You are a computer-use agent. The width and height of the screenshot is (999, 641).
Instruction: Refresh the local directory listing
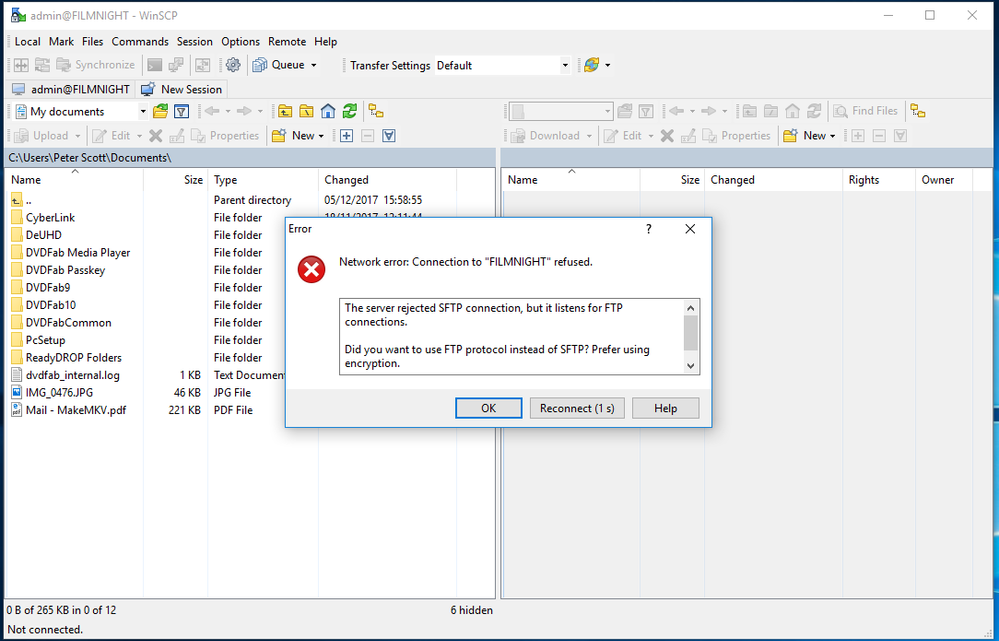coord(349,111)
